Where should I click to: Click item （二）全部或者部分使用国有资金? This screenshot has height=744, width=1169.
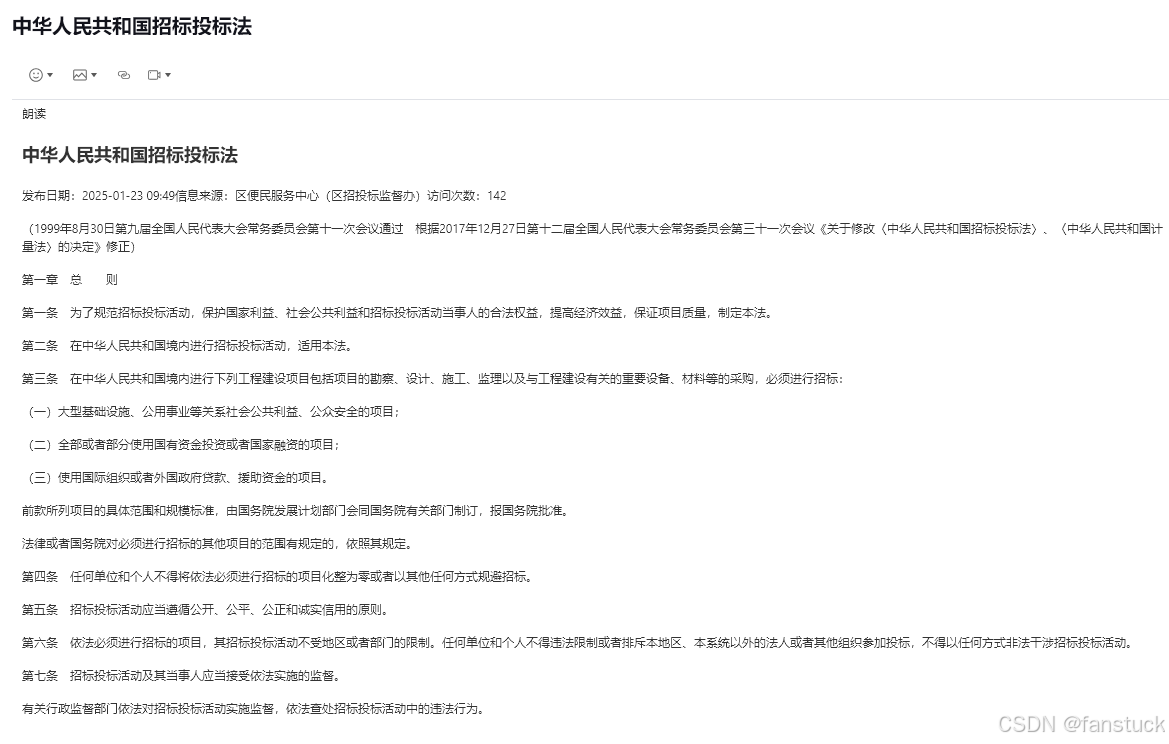pyautogui.click(x=183, y=445)
